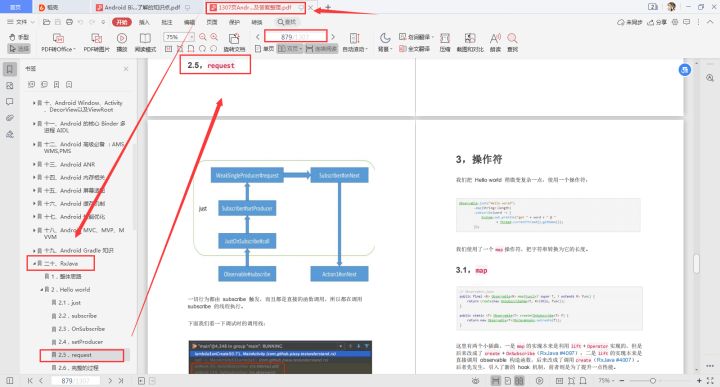Expand the 十三、Android ANR bookmark
The width and height of the screenshot is (720, 387).
click(x=34, y=164)
